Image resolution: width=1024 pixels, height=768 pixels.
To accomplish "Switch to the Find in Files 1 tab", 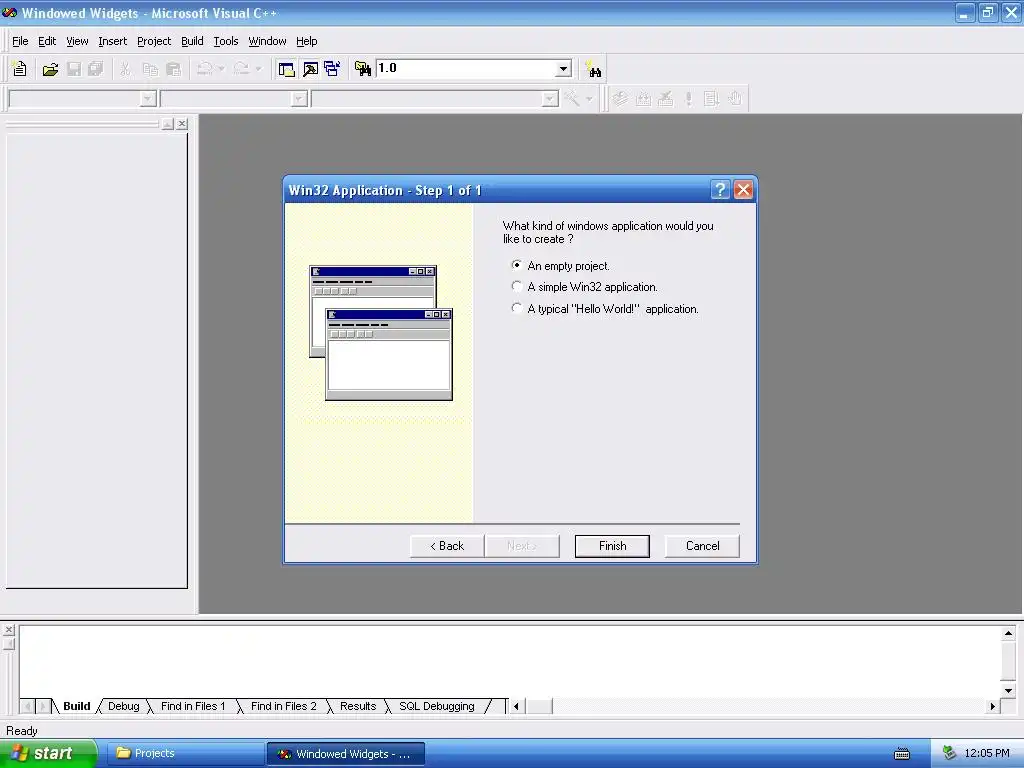I will click(x=193, y=706).
